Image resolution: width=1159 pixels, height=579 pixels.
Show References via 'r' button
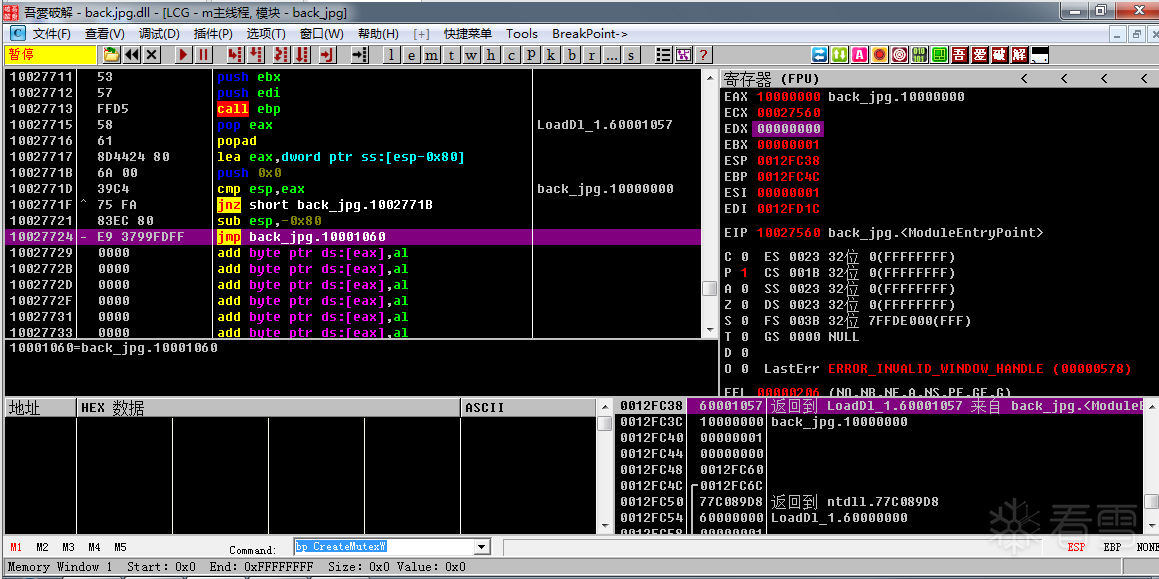pos(591,55)
